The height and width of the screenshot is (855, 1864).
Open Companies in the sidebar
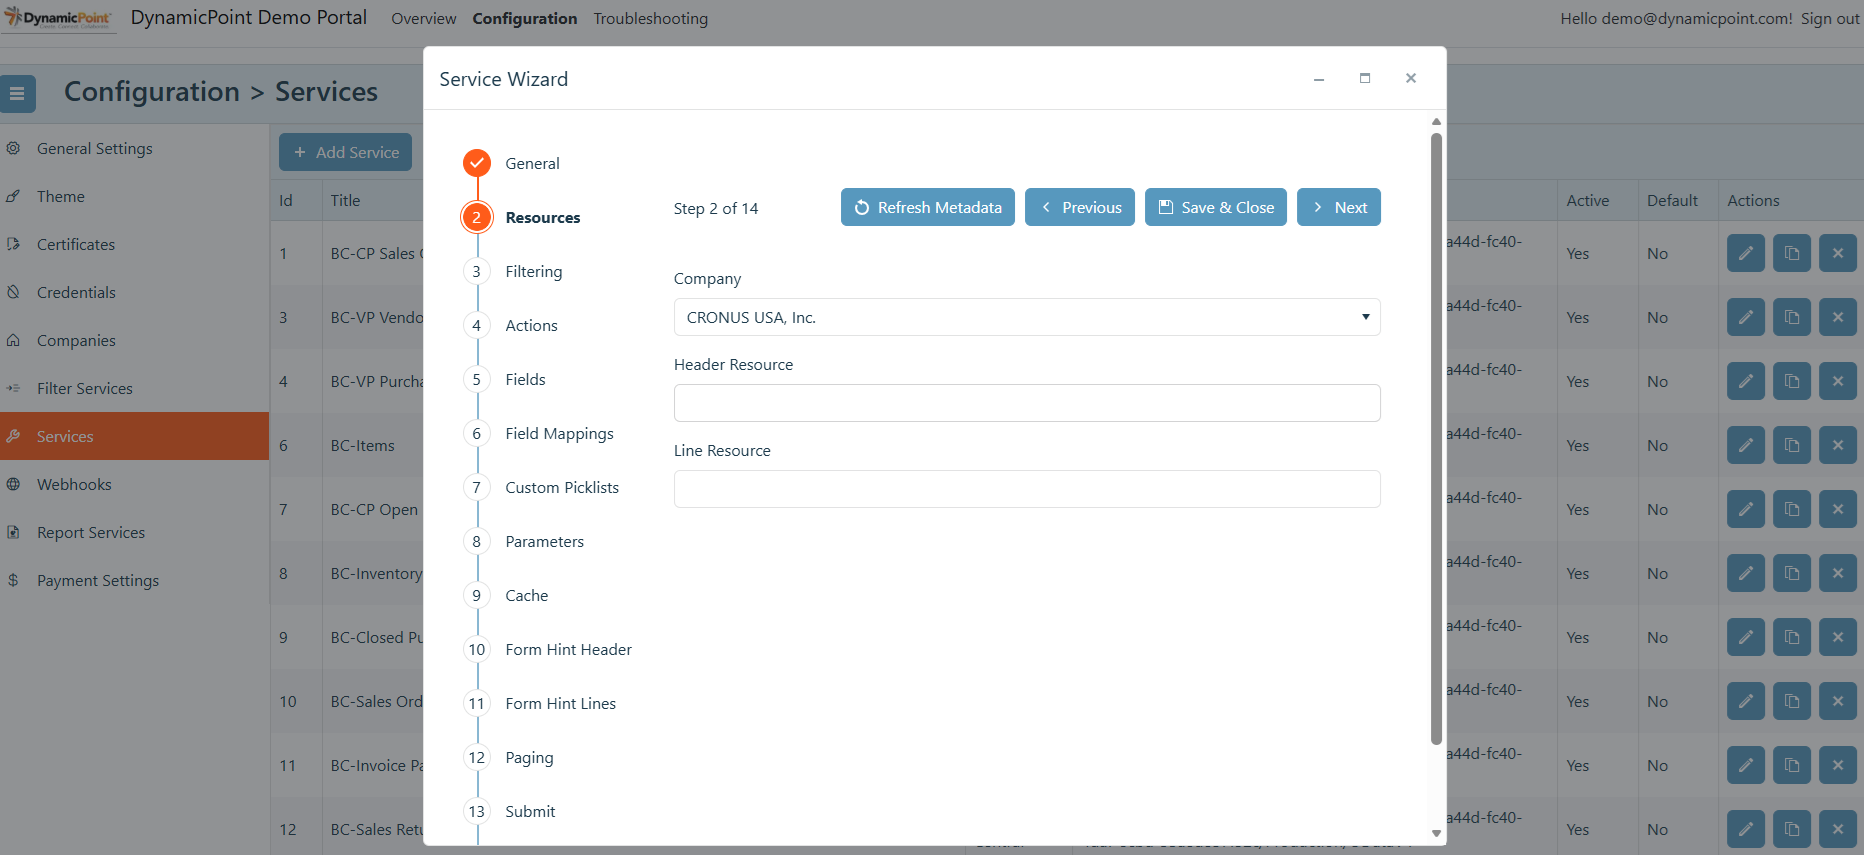pyautogui.click(x=76, y=340)
